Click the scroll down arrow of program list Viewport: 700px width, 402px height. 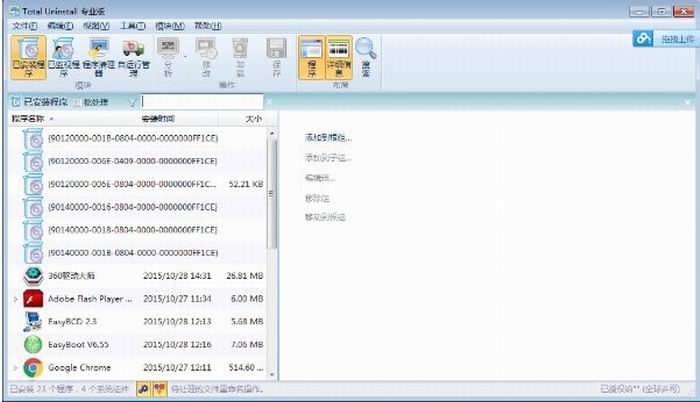[x=272, y=375]
